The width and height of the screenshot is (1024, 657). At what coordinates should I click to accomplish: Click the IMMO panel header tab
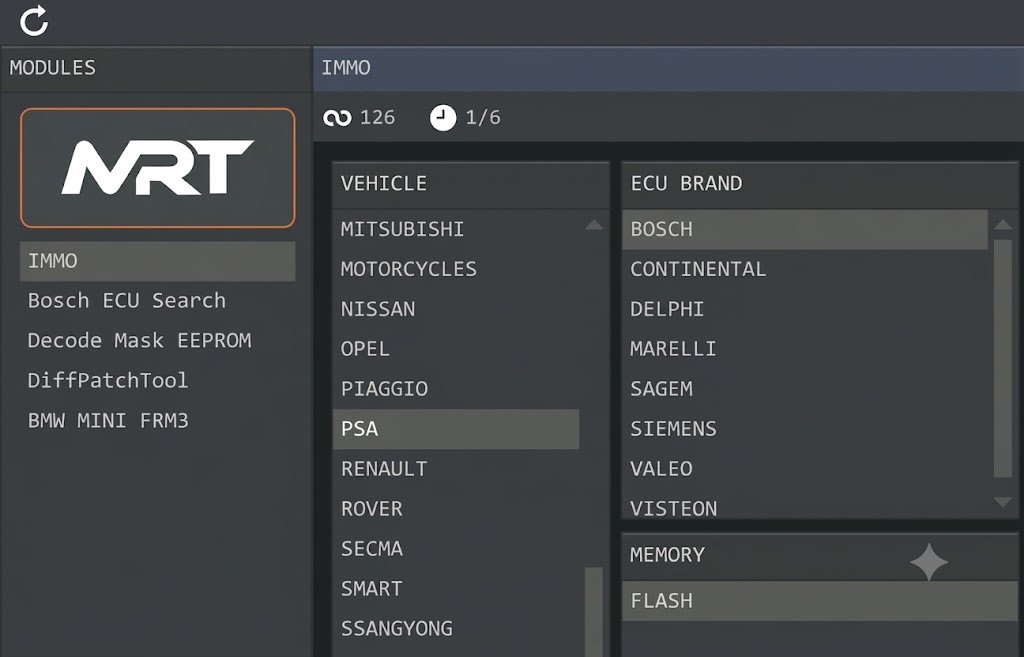tap(669, 69)
